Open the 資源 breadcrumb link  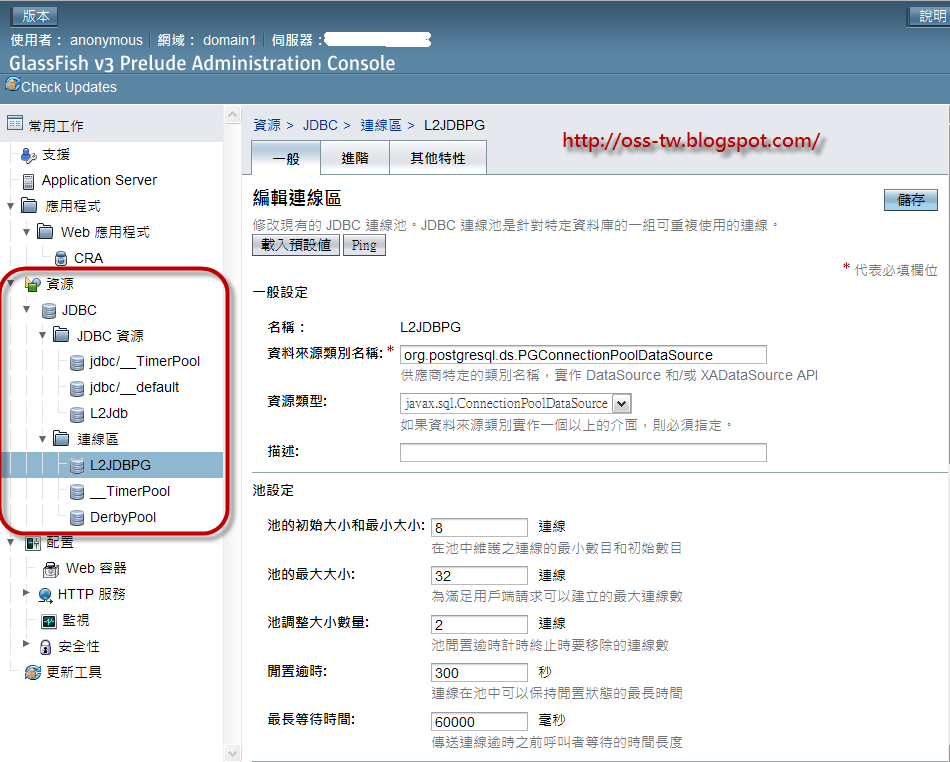(267, 125)
